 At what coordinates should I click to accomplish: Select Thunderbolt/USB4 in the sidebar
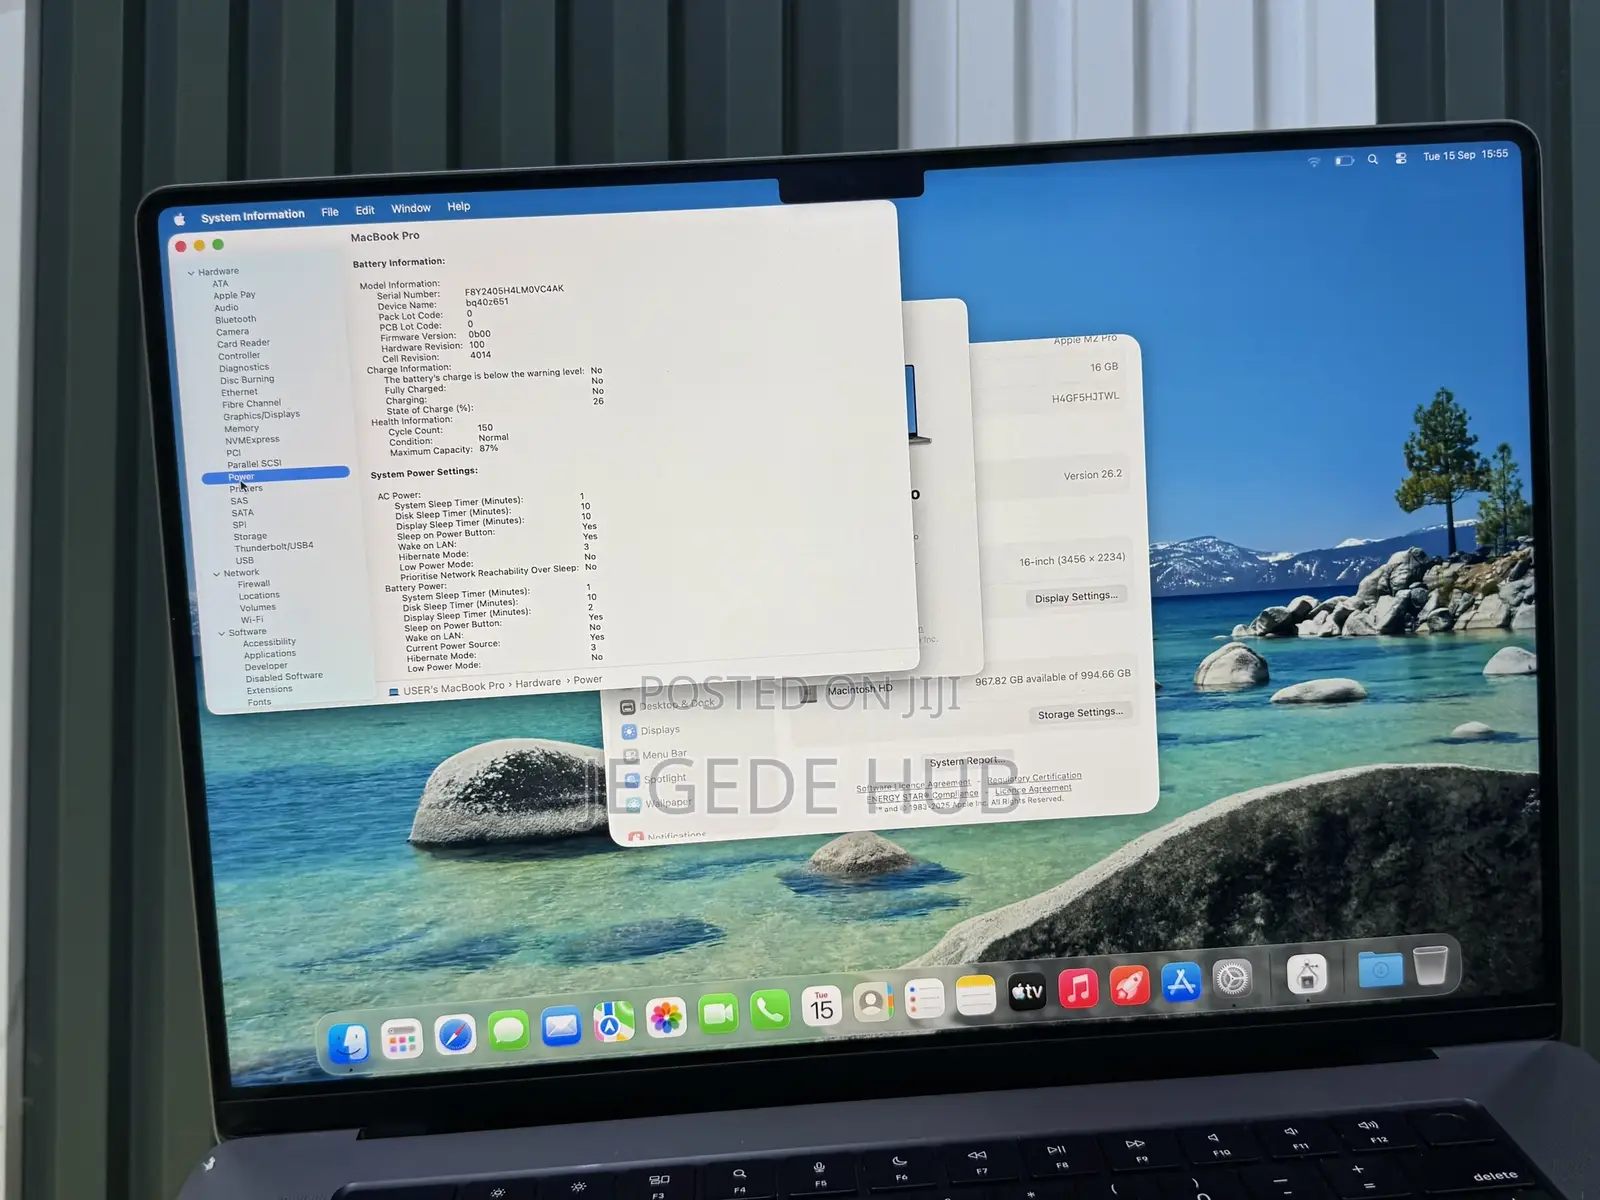point(274,547)
